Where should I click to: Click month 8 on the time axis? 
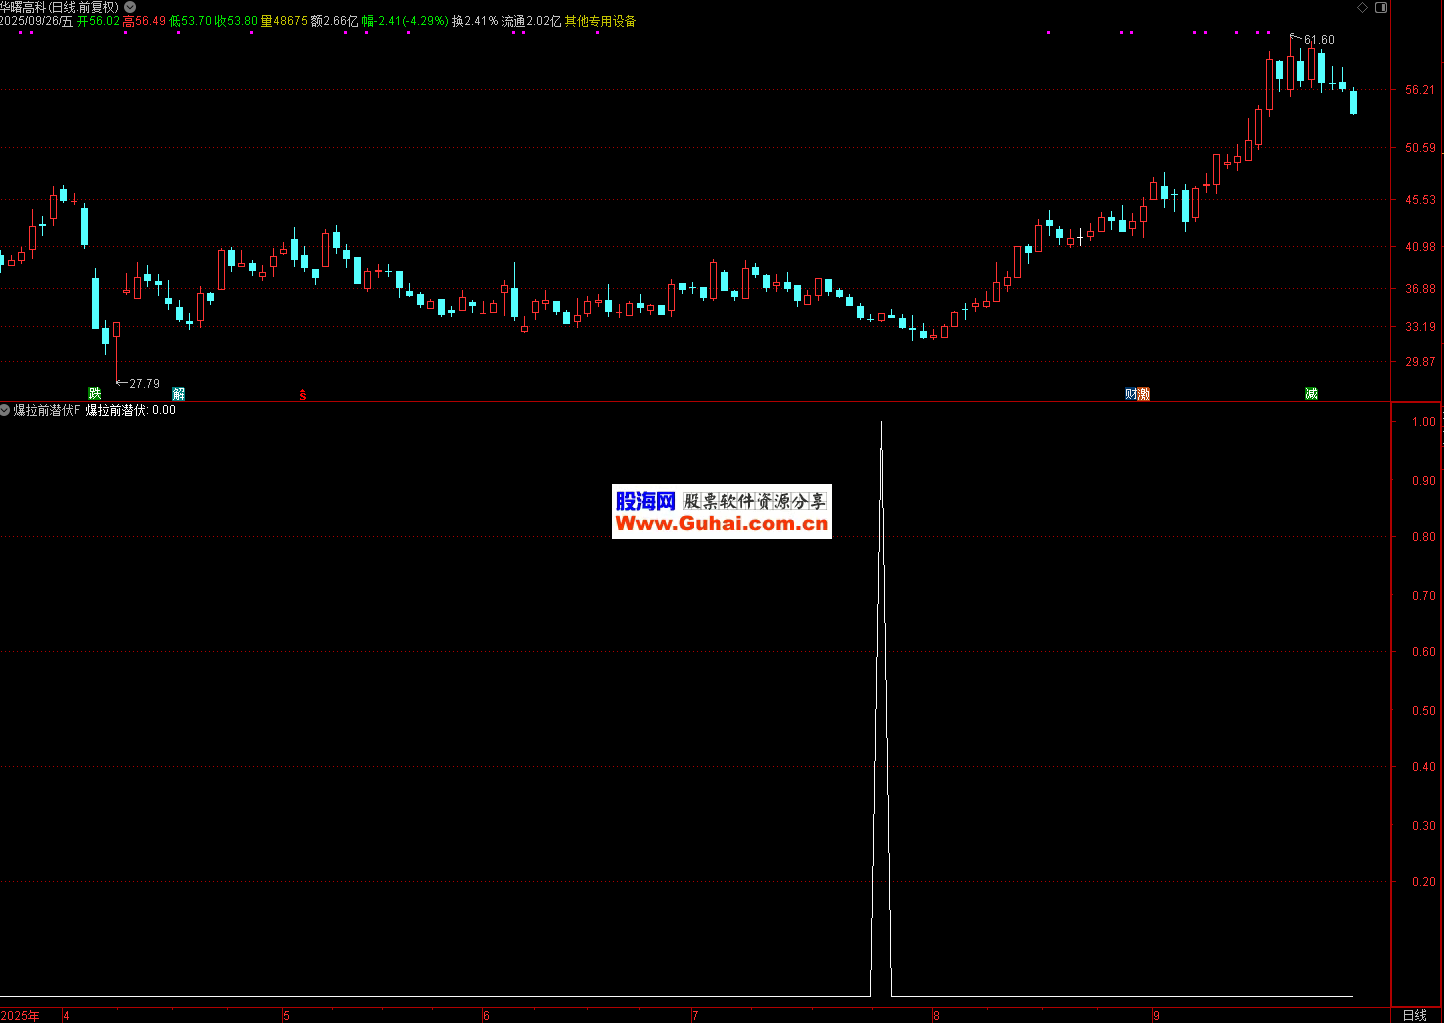pyautogui.click(x=936, y=1016)
